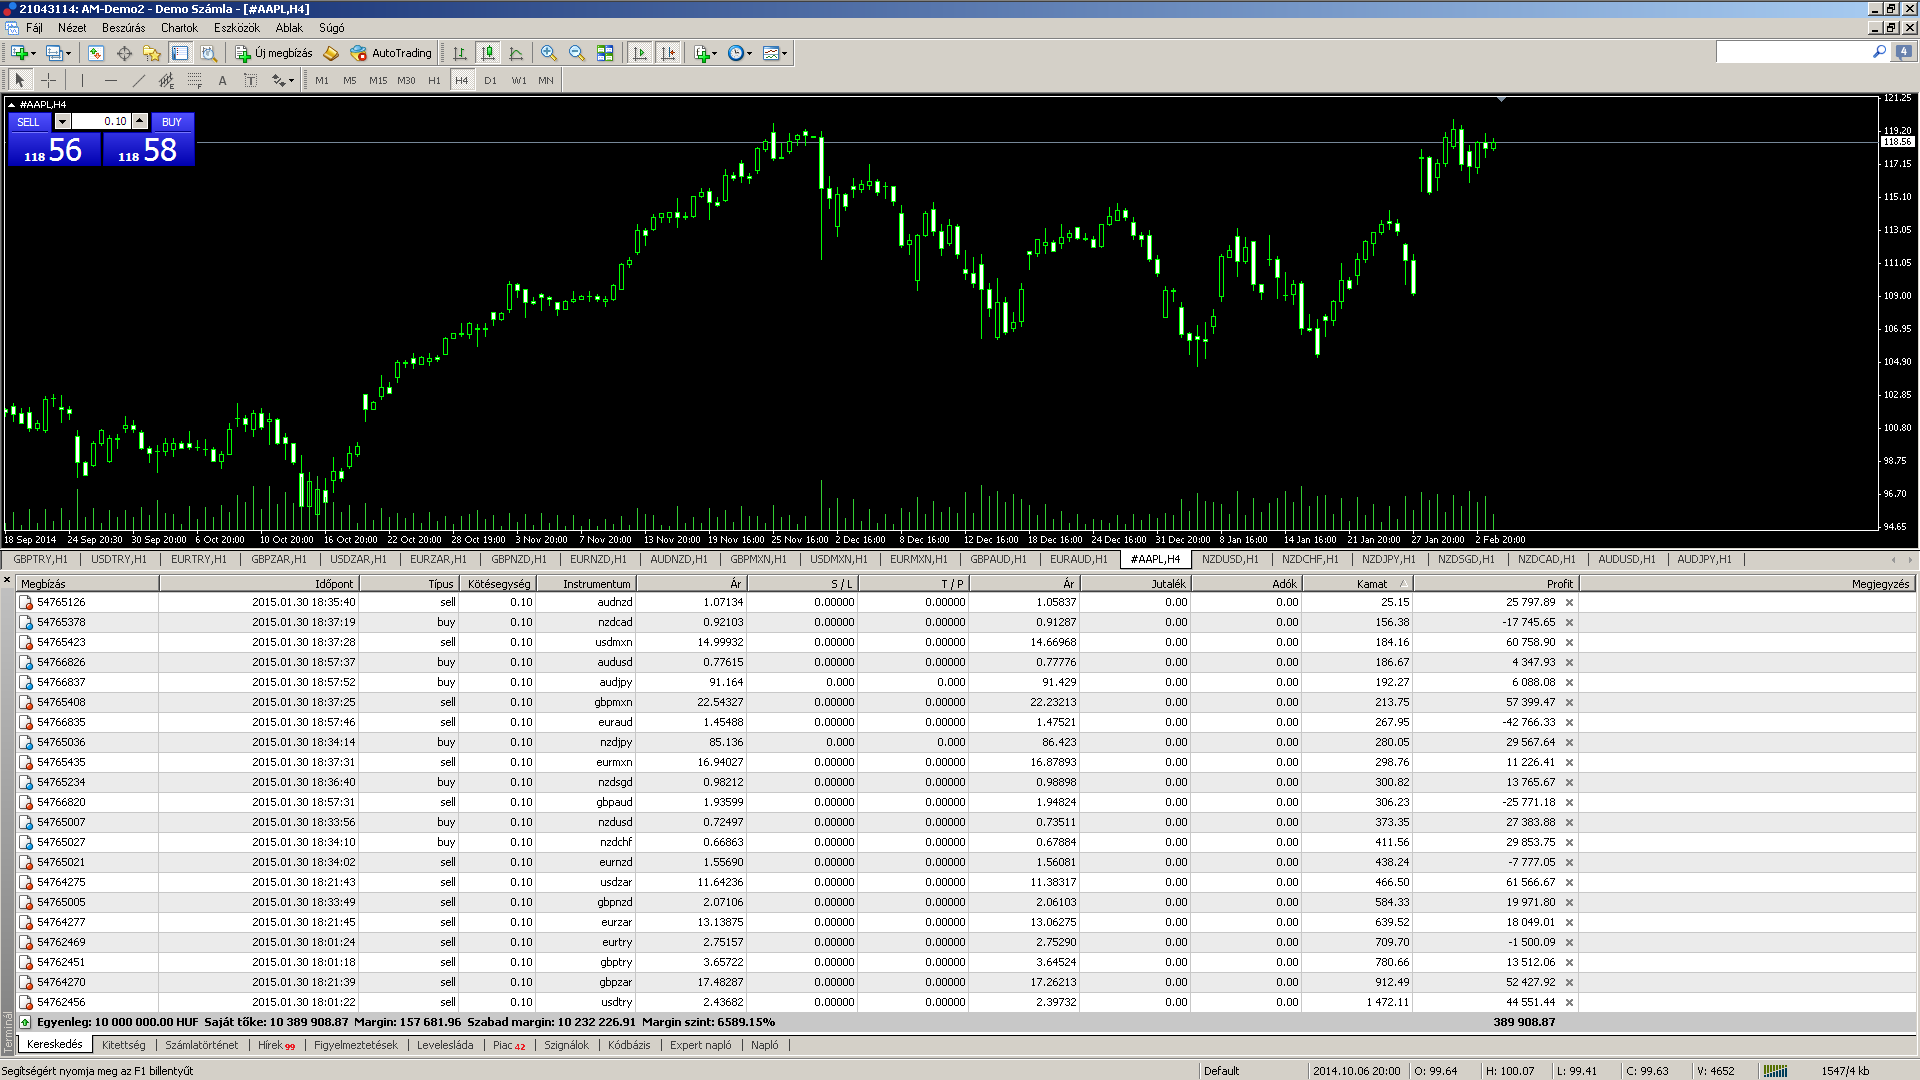Click Új megbízás new order button
1920x1080 pixels.
(274, 53)
